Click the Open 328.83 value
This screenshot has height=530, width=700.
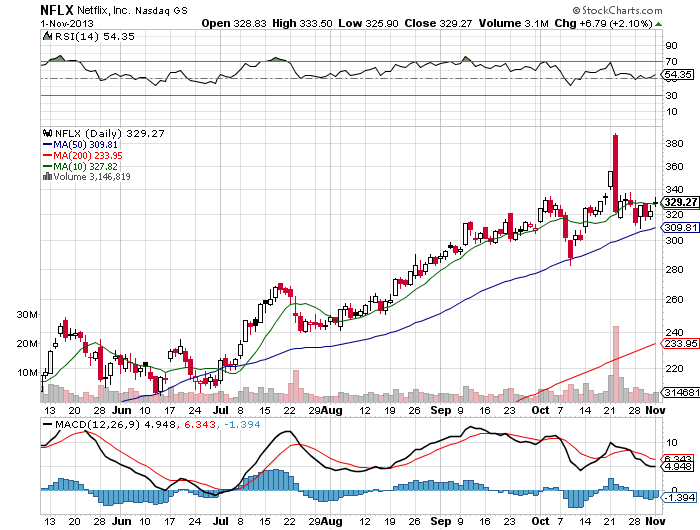tap(234, 23)
